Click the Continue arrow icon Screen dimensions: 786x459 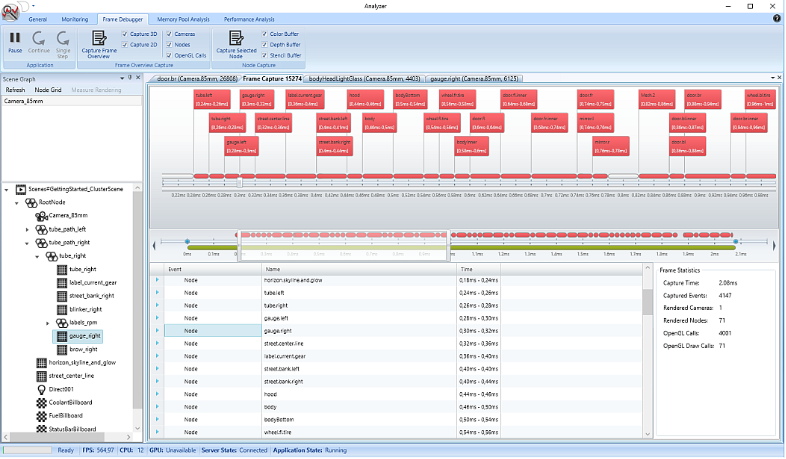39,38
